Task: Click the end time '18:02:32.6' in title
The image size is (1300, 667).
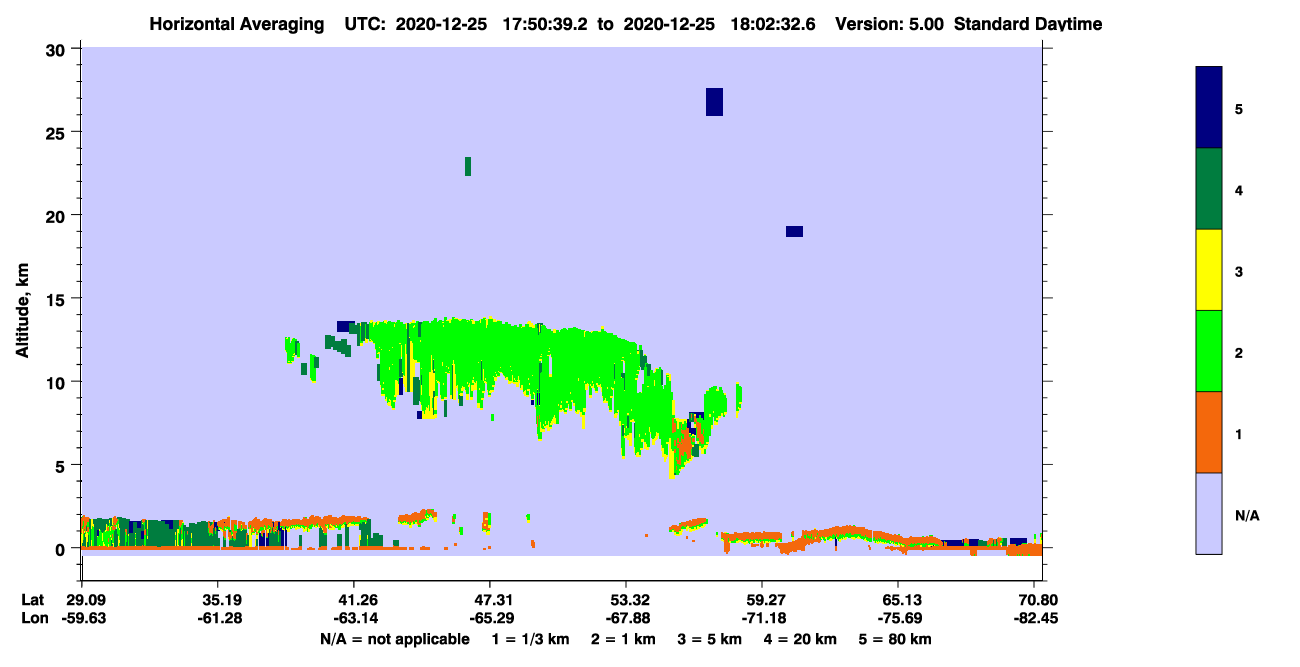Action: 774,24
